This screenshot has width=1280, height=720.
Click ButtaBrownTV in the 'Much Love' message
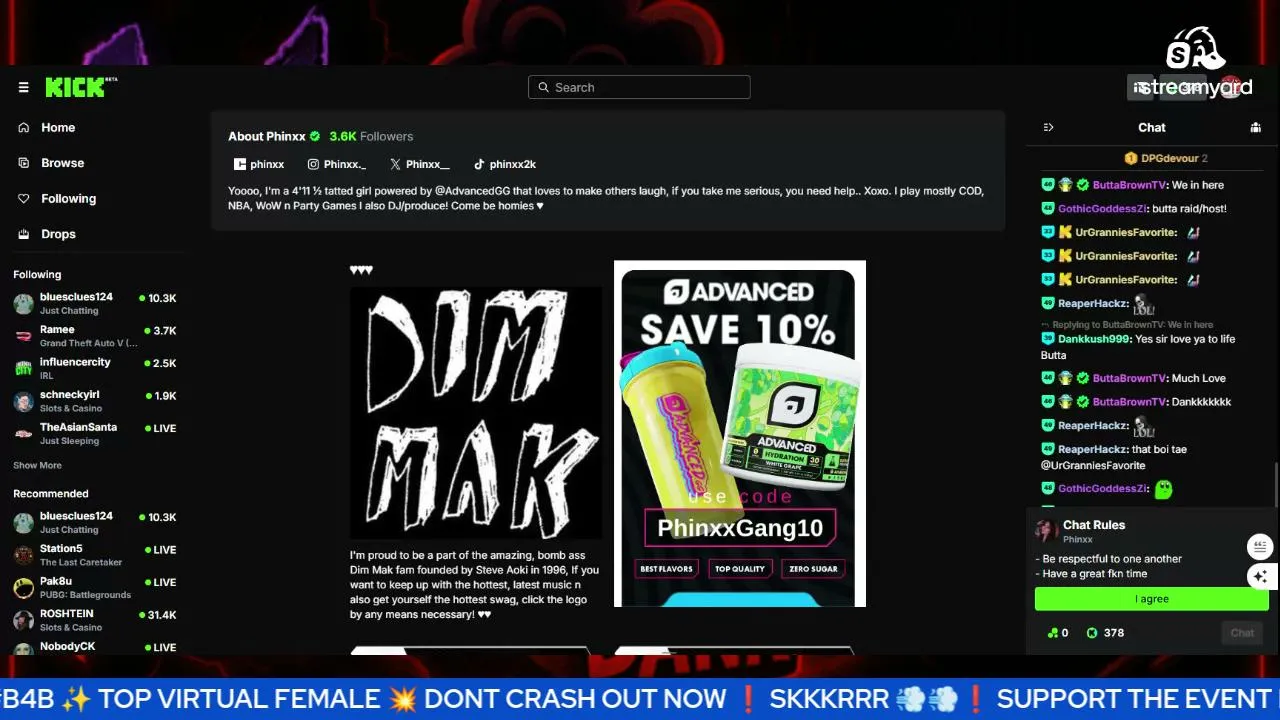pyautogui.click(x=1130, y=378)
